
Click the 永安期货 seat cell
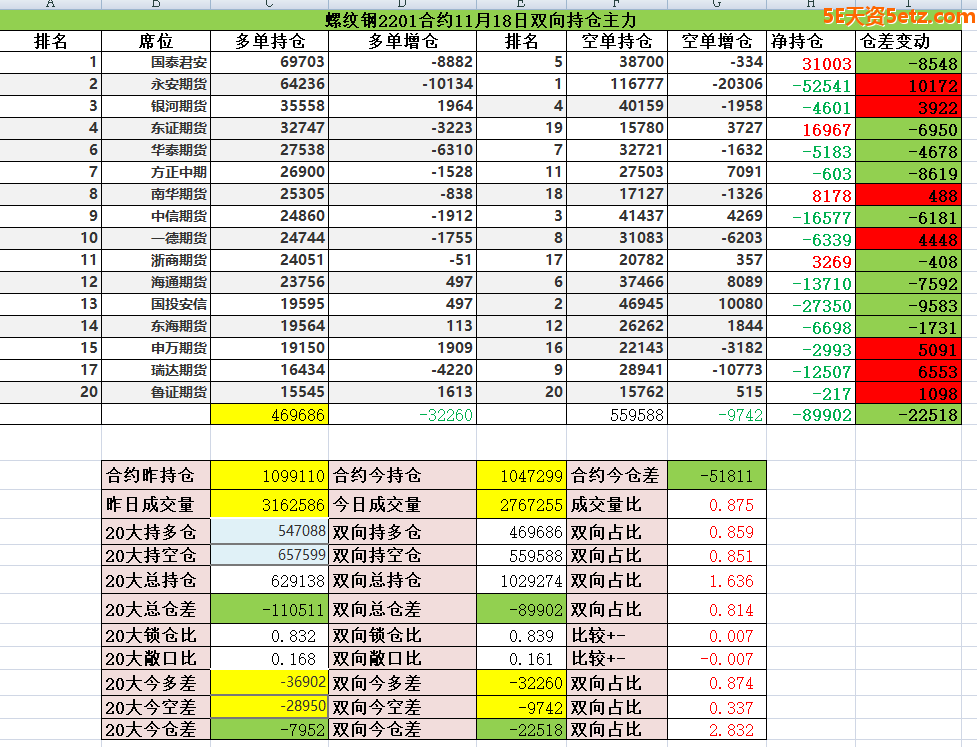tap(156, 84)
